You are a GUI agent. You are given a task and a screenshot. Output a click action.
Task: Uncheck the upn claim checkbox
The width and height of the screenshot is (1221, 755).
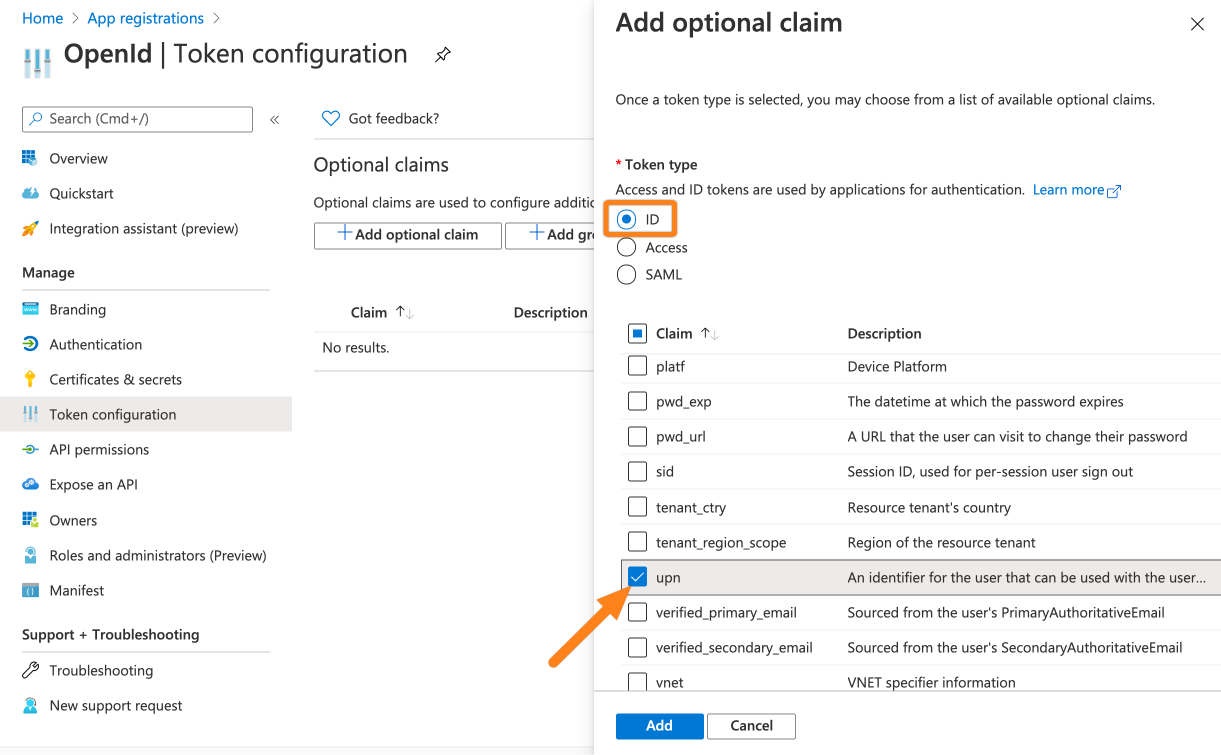click(x=637, y=577)
